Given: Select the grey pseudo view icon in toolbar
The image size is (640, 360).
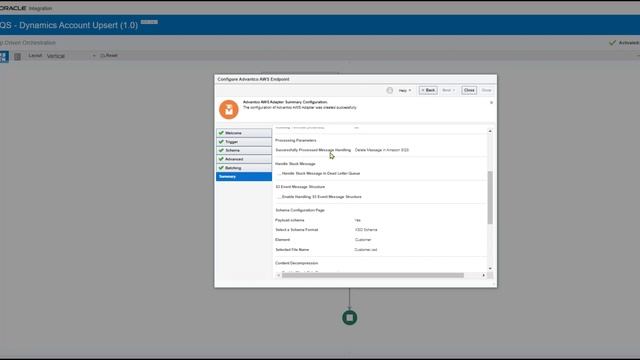Looking at the screenshot, I should click(x=17, y=56).
